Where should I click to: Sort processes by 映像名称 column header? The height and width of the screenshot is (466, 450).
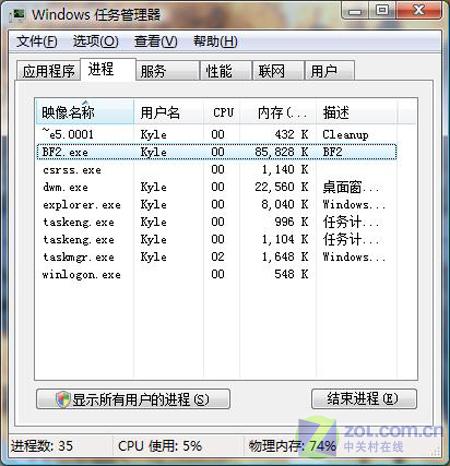[x=85, y=112]
